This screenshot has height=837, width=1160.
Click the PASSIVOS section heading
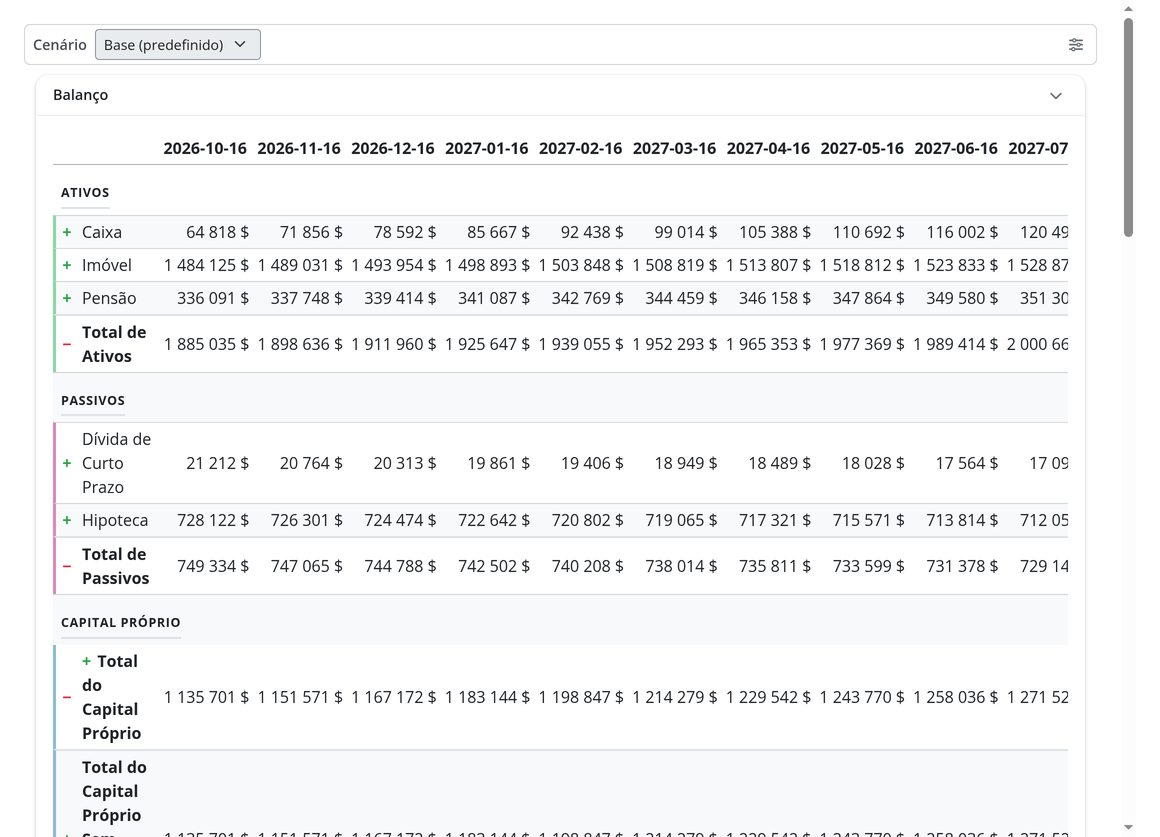(x=93, y=400)
